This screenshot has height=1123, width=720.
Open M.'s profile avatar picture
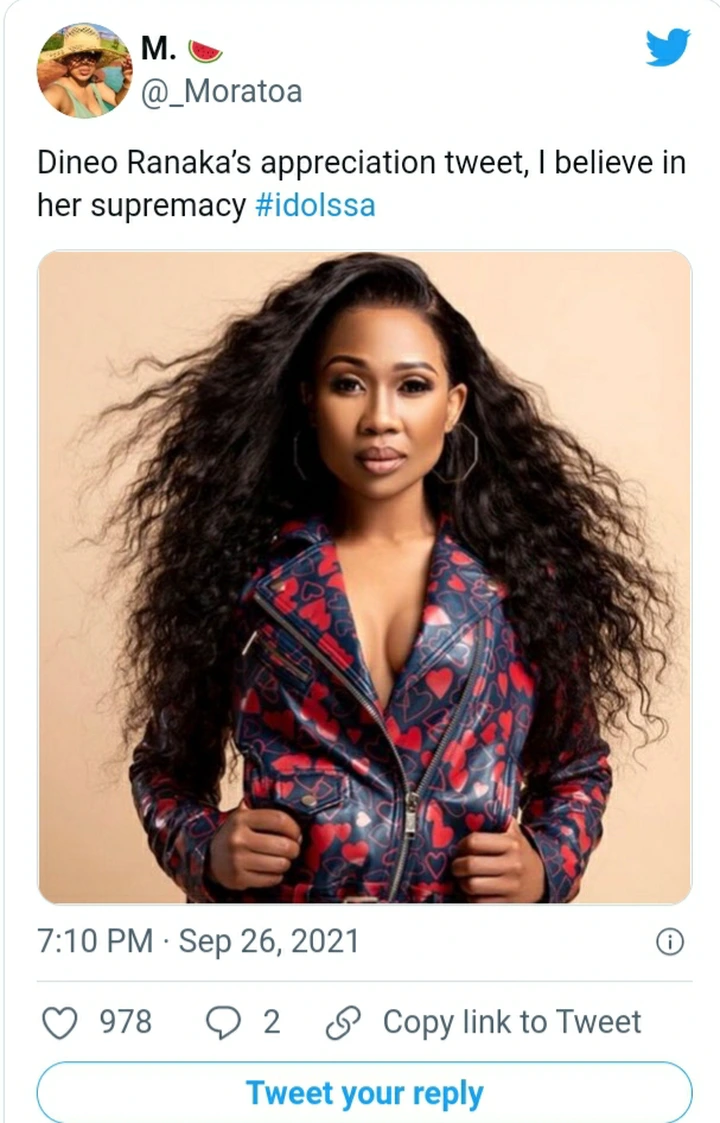pyautogui.click(x=85, y=70)
